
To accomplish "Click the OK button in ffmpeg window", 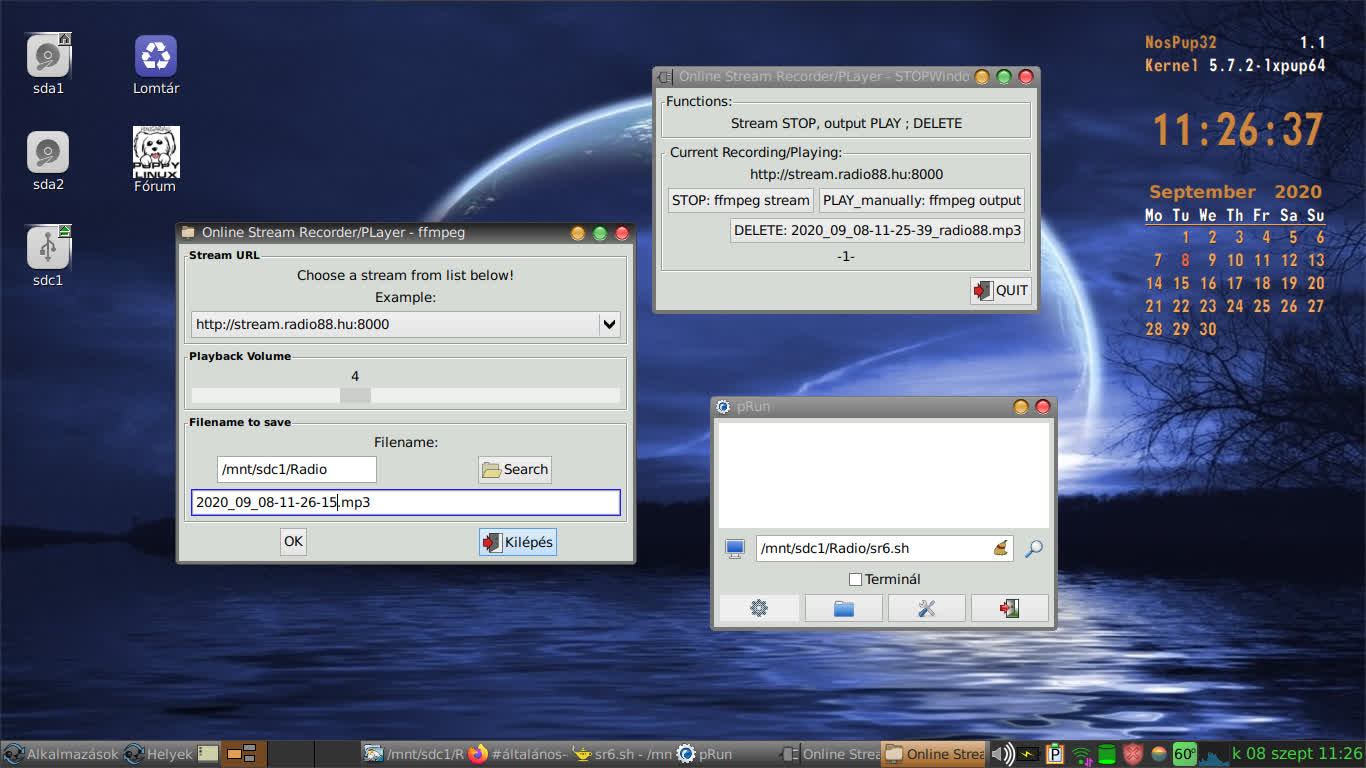I will coord(293,542).
